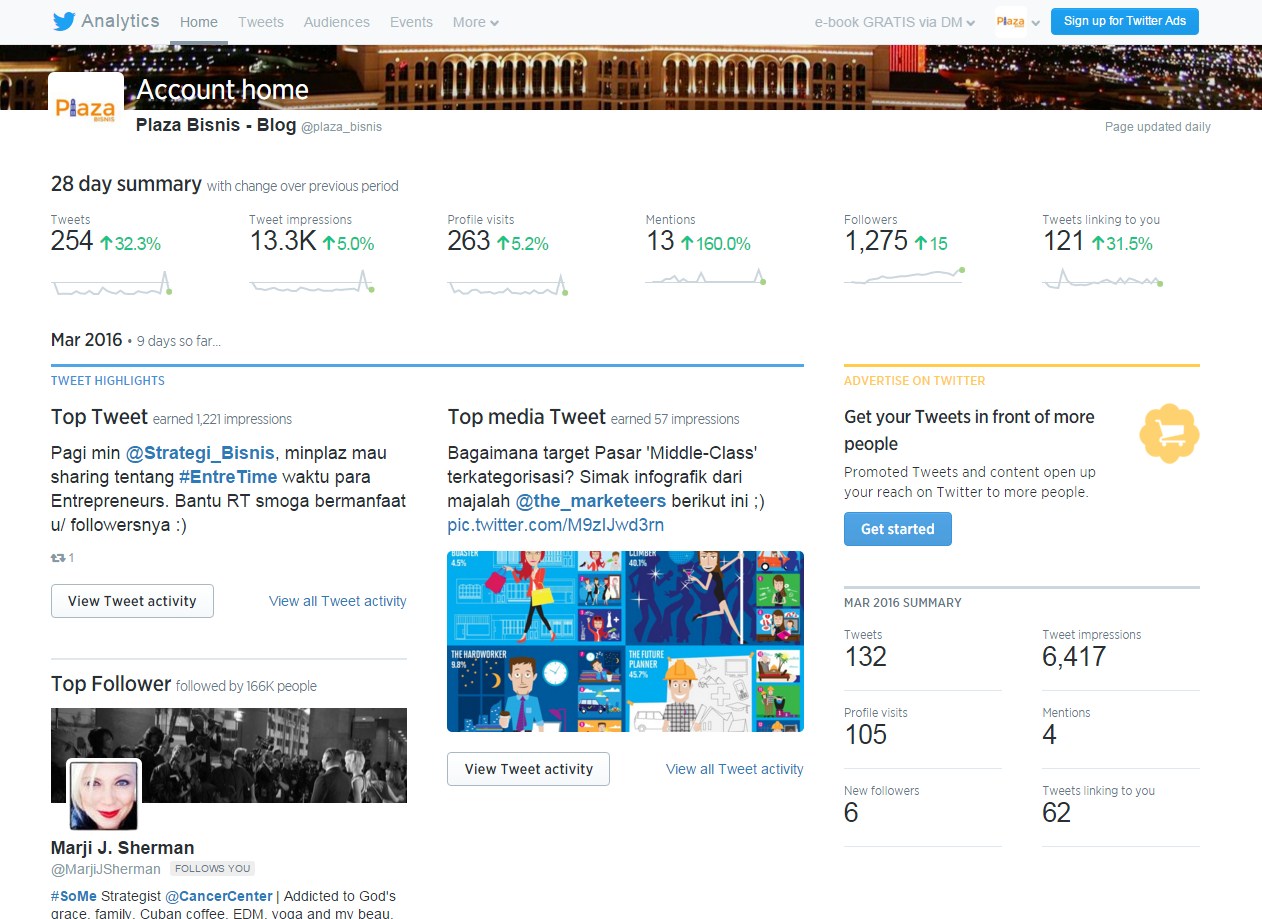The width and height of the screenshot is (1262, 919).
Task: Click the Account home heading
Action: pos(223,90)
